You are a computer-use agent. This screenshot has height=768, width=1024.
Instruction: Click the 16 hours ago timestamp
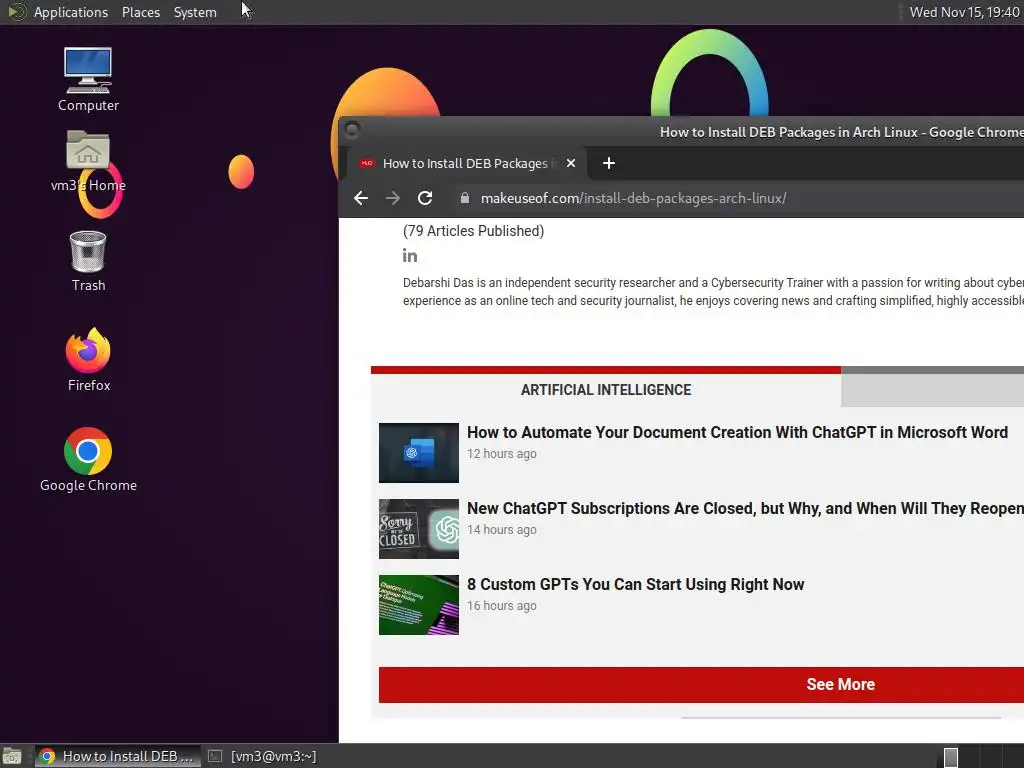click(502, 606)
